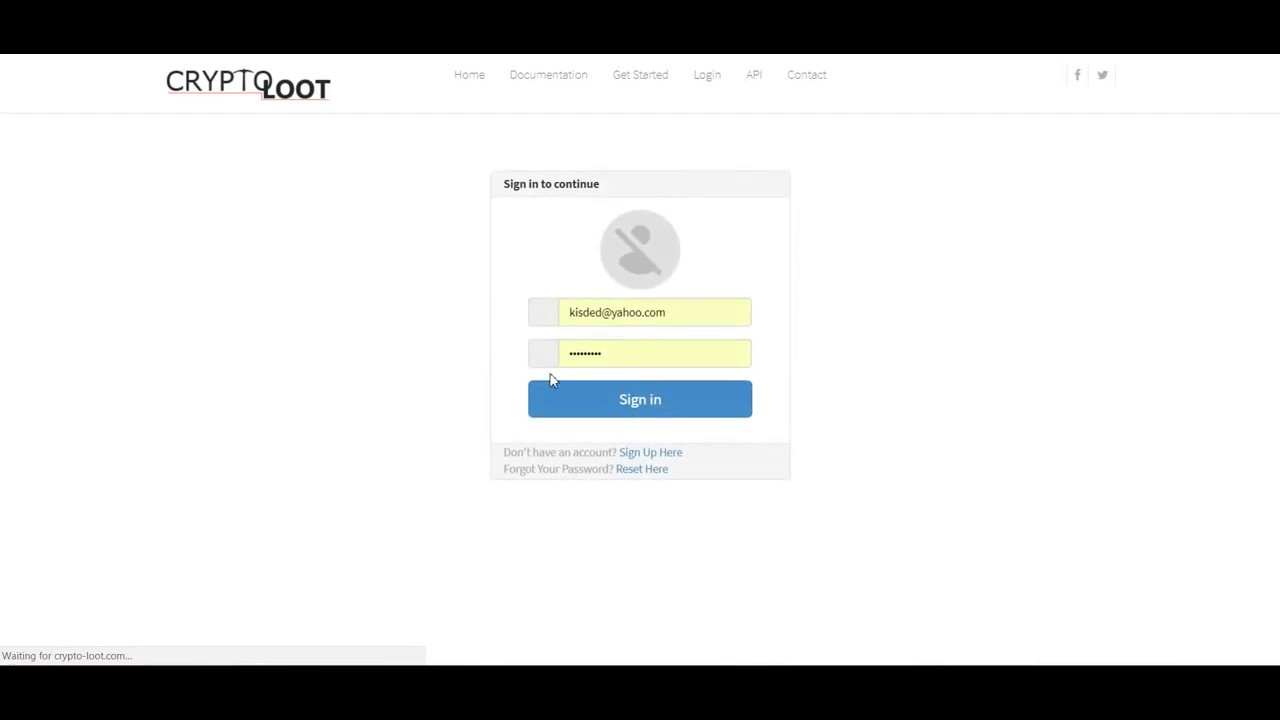The height and width of the screenshot is (720, 1280).
Task: Click the email field's left icon box
Action: (544, 312)
